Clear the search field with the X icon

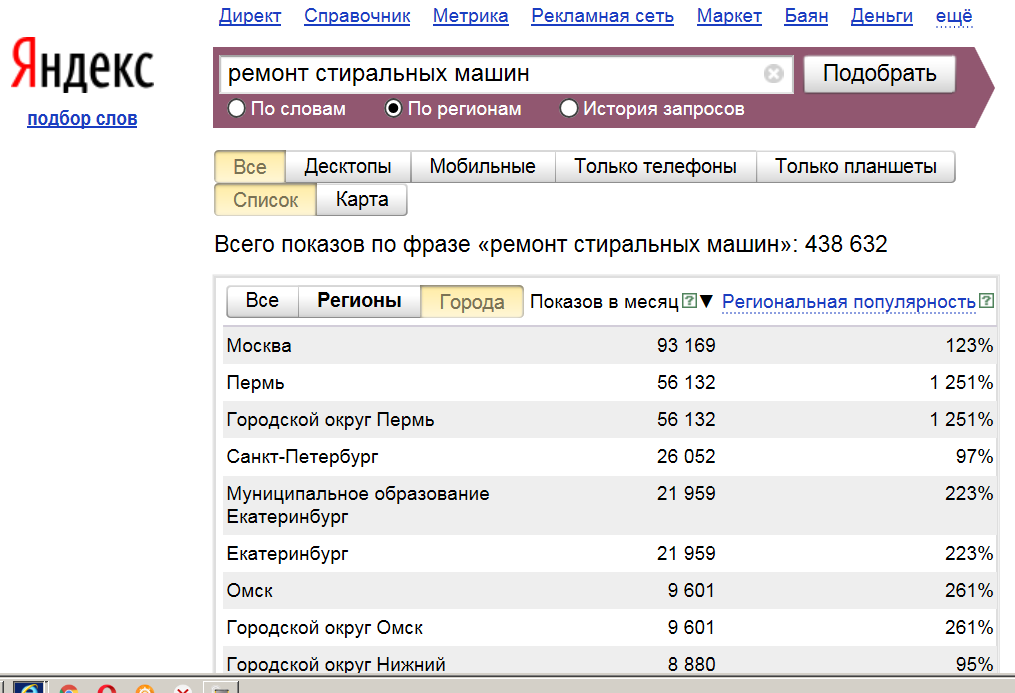(773, 75)
